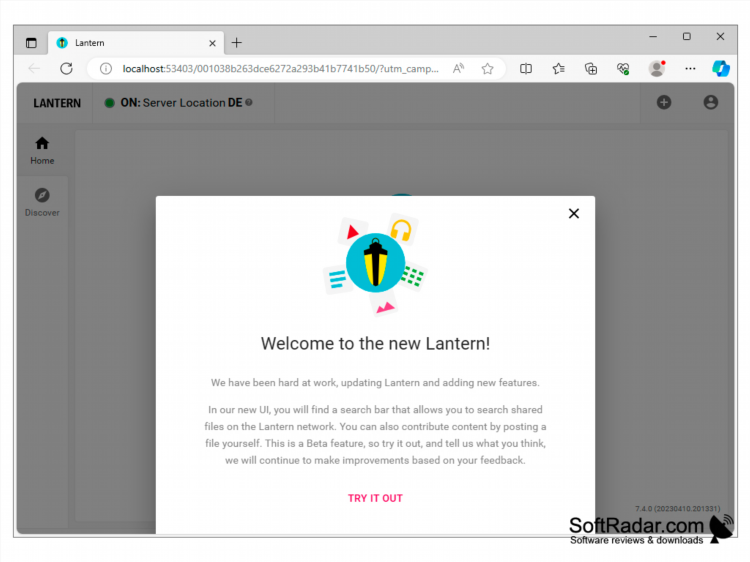Click the LANTERN logo text
The width and height of the screenshot is (750, 562).
pos(57,103)
